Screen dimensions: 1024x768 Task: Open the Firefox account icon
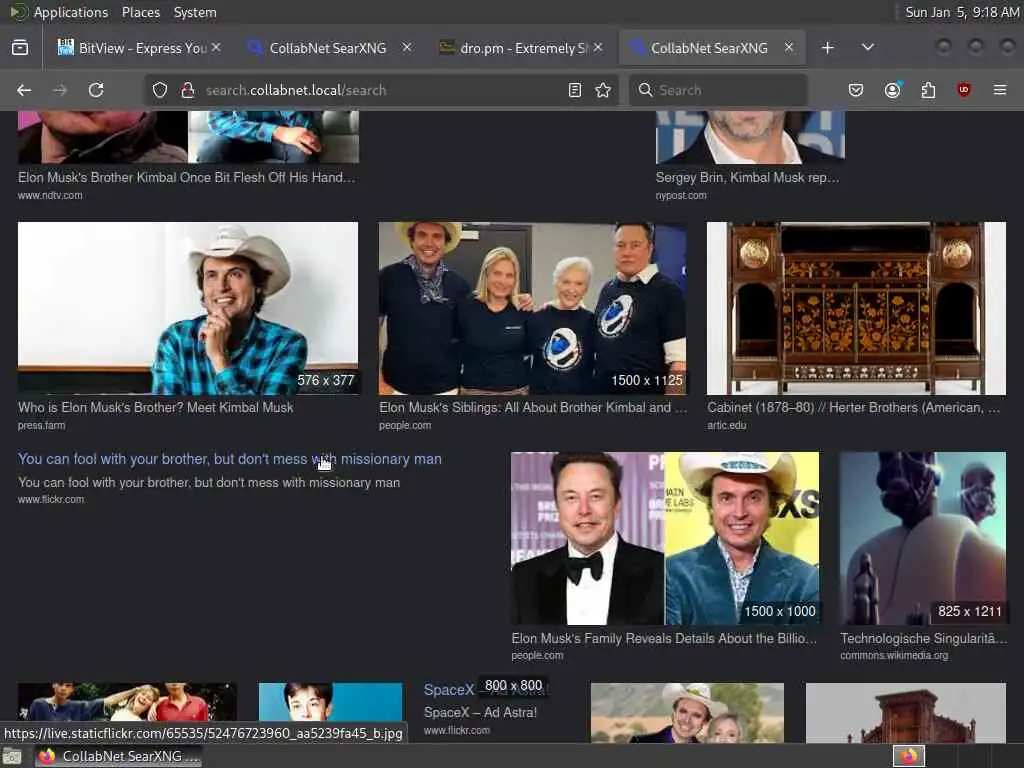click(893, 90)
